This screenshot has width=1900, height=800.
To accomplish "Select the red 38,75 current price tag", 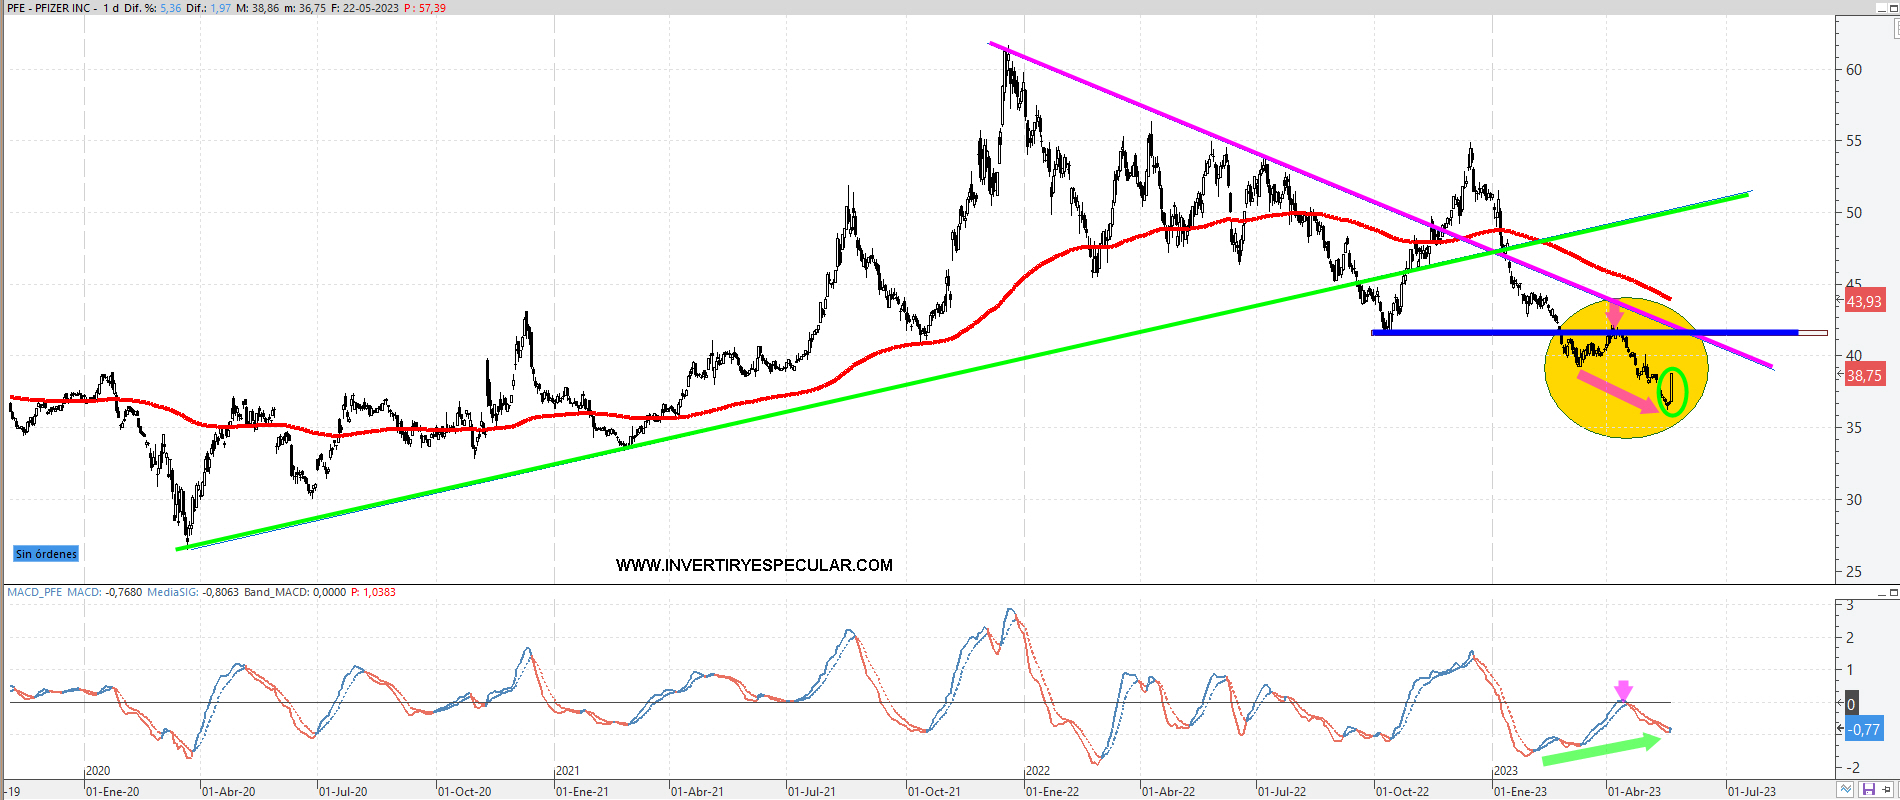I will pyautogui.click(x=1864, y=376).
